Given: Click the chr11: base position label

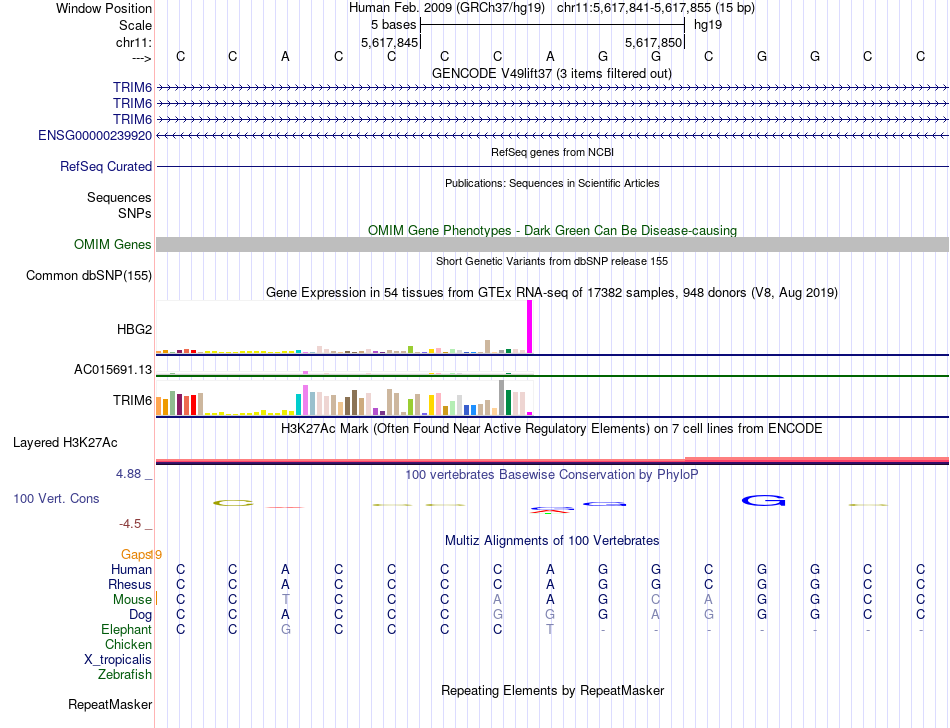Looking at the screenshot, I should click(x=134, y=42).
